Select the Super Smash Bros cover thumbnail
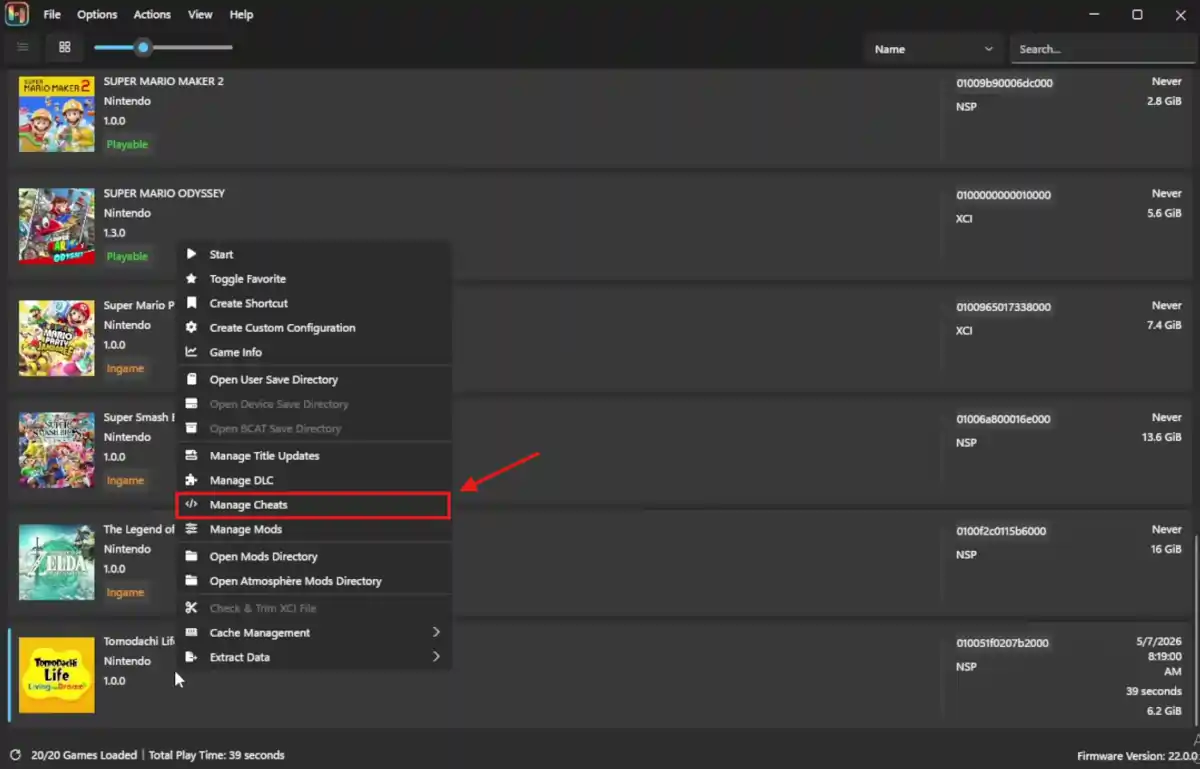Viewport: 1200px width, 769px height. (57, 449)
